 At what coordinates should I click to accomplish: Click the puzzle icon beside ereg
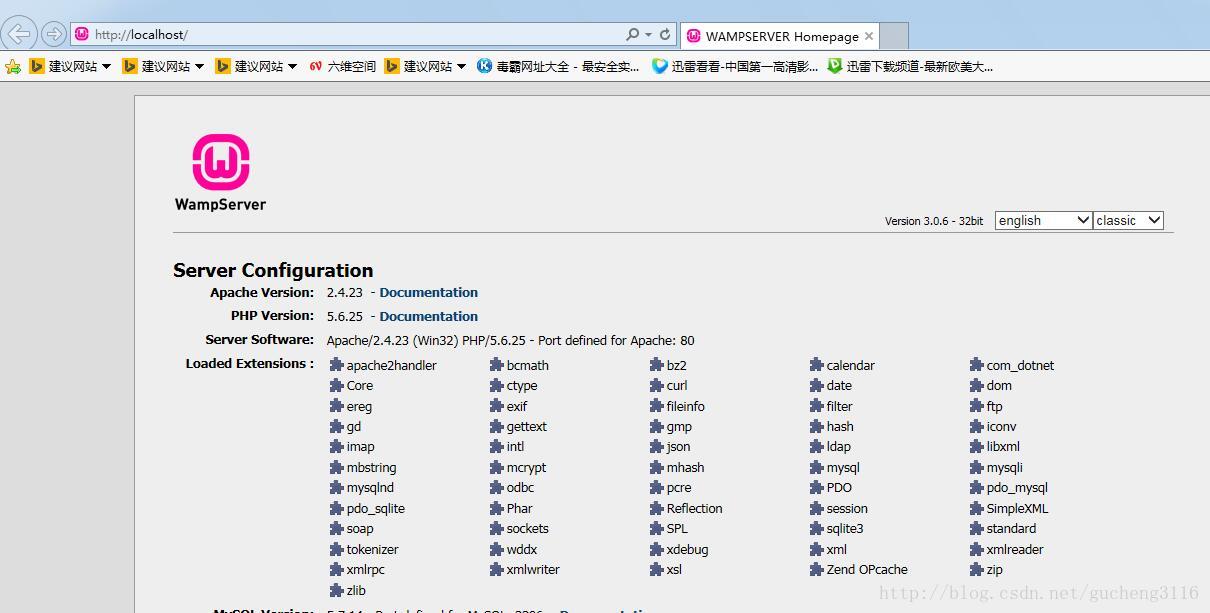pyautogui.click(x=337, y=406)
